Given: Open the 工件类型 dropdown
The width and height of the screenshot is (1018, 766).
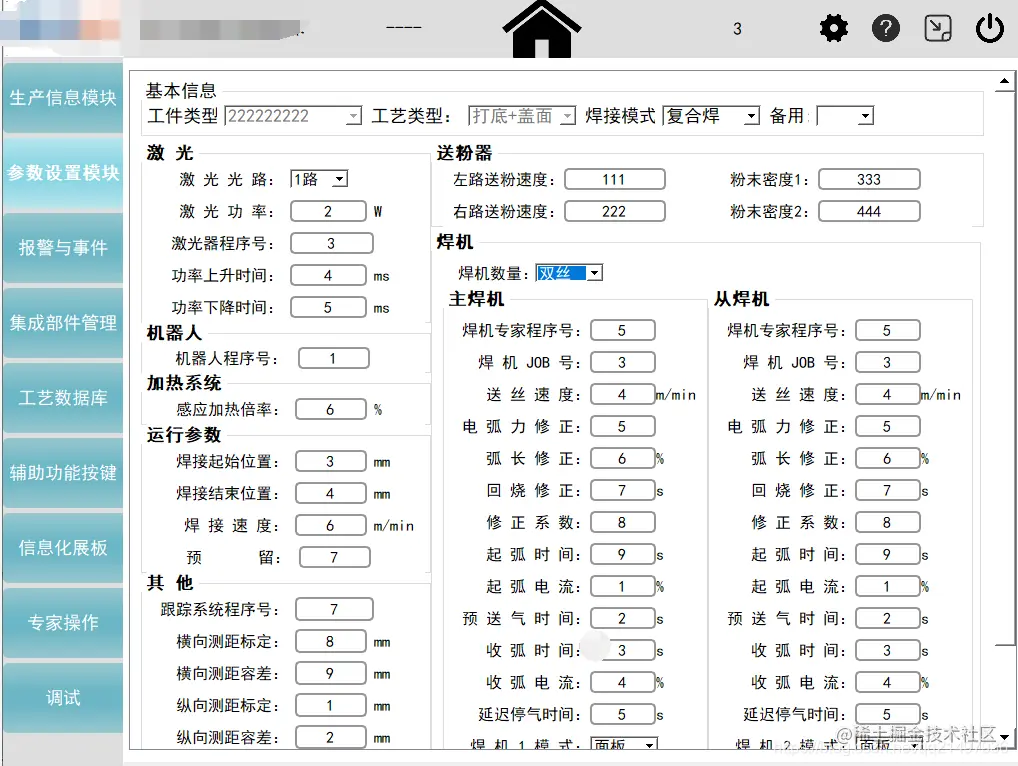Looking at the screenshot, I should coord(352,116).
